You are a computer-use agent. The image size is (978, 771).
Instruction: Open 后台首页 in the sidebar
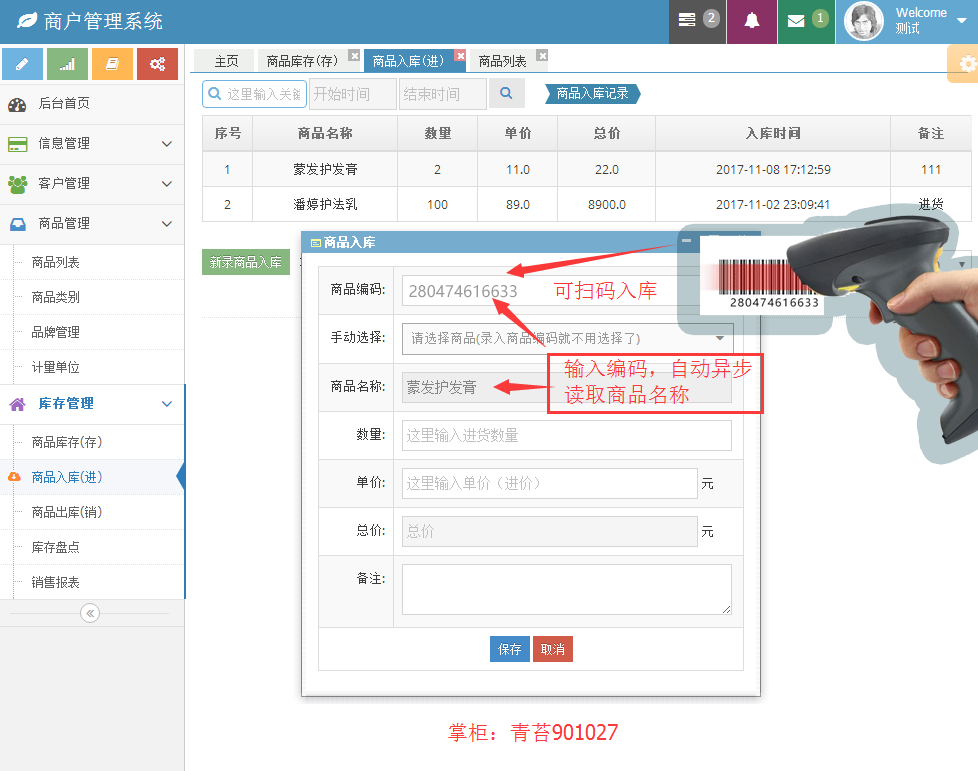92,104
